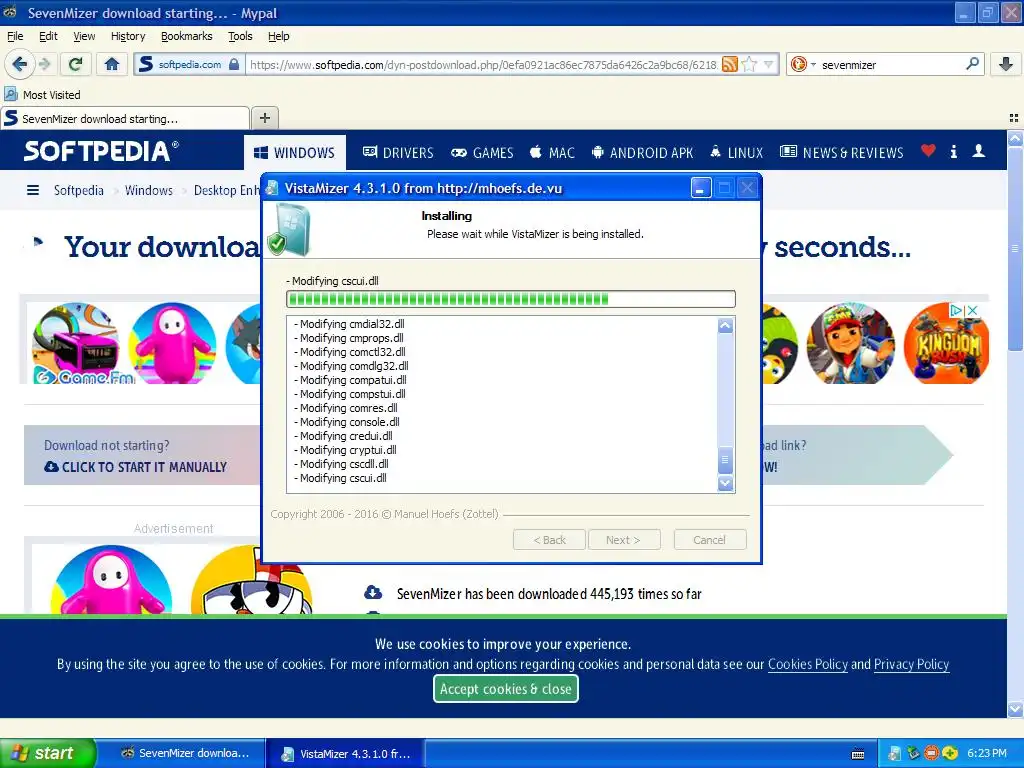Viewport: 1024px width, 768px height.
Task: Open a new tab with plus button
Action: click(x=264, y=118)
